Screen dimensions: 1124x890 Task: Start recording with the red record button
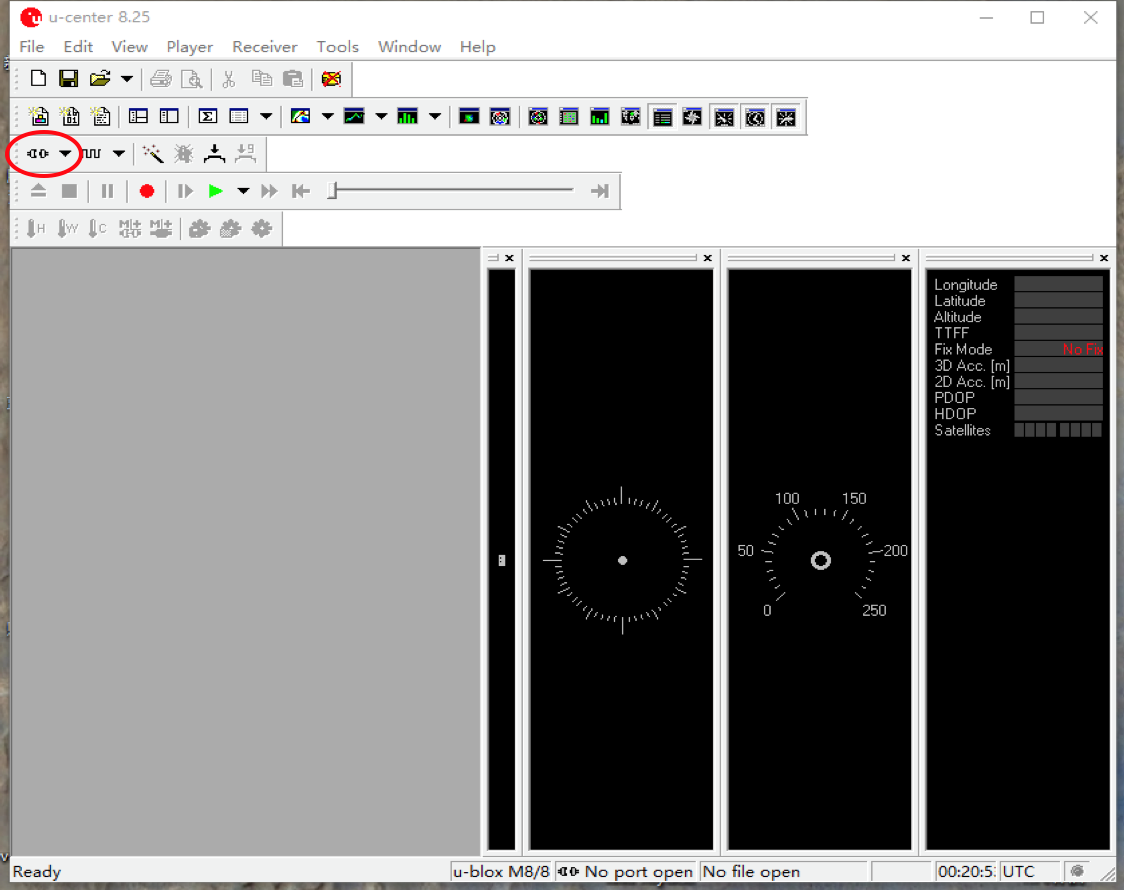click(145, 190)
